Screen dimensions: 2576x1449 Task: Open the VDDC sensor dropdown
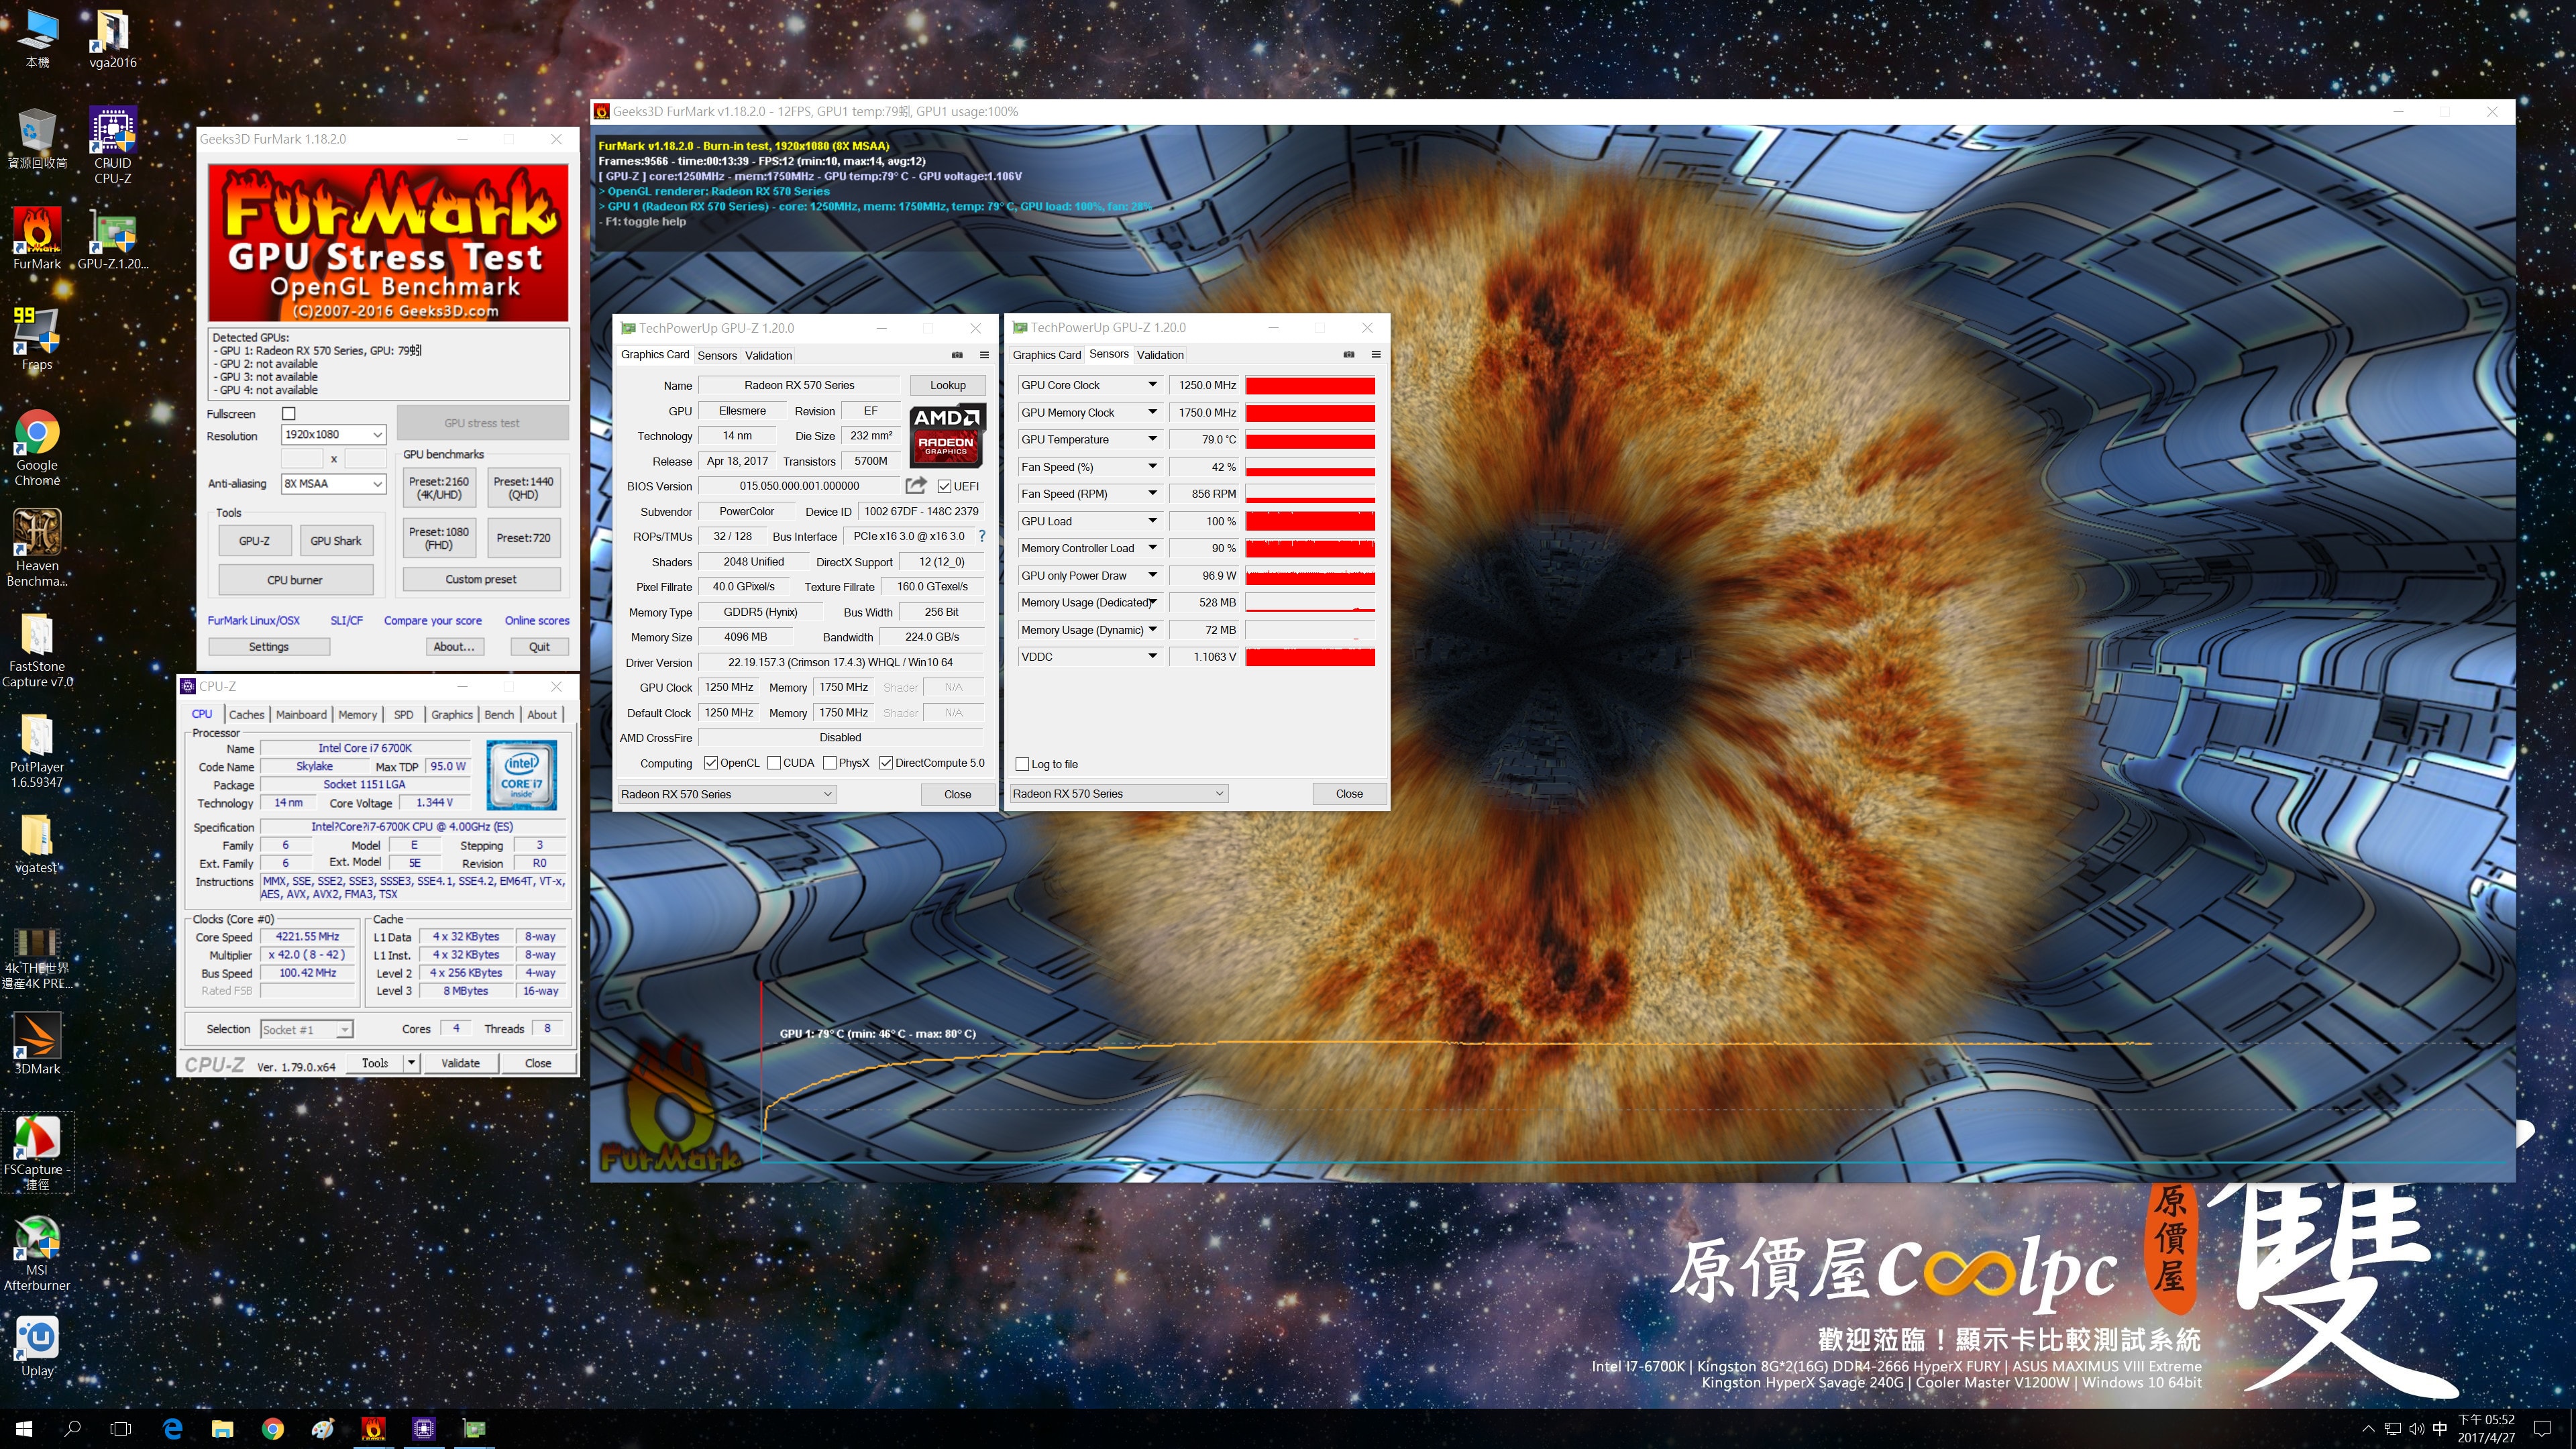click(1152, 657)
